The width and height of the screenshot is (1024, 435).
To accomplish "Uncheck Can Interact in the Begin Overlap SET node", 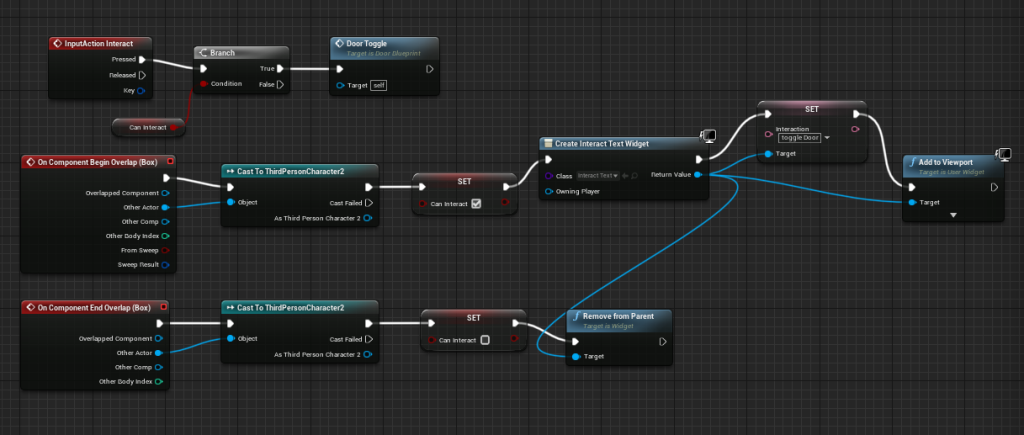I will [476, 203].
